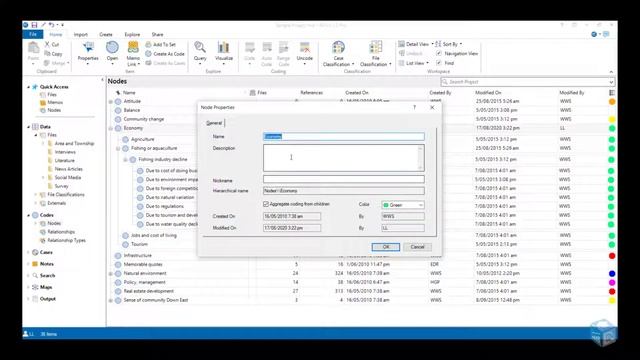Click the Name column header
This screenshot has width=640, height=360.
coord(129,93)
